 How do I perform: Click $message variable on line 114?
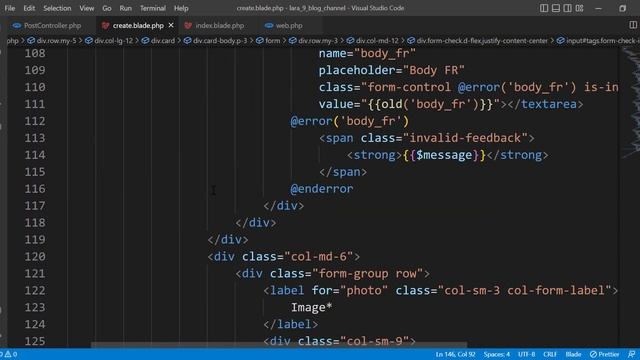click(444, 155)
